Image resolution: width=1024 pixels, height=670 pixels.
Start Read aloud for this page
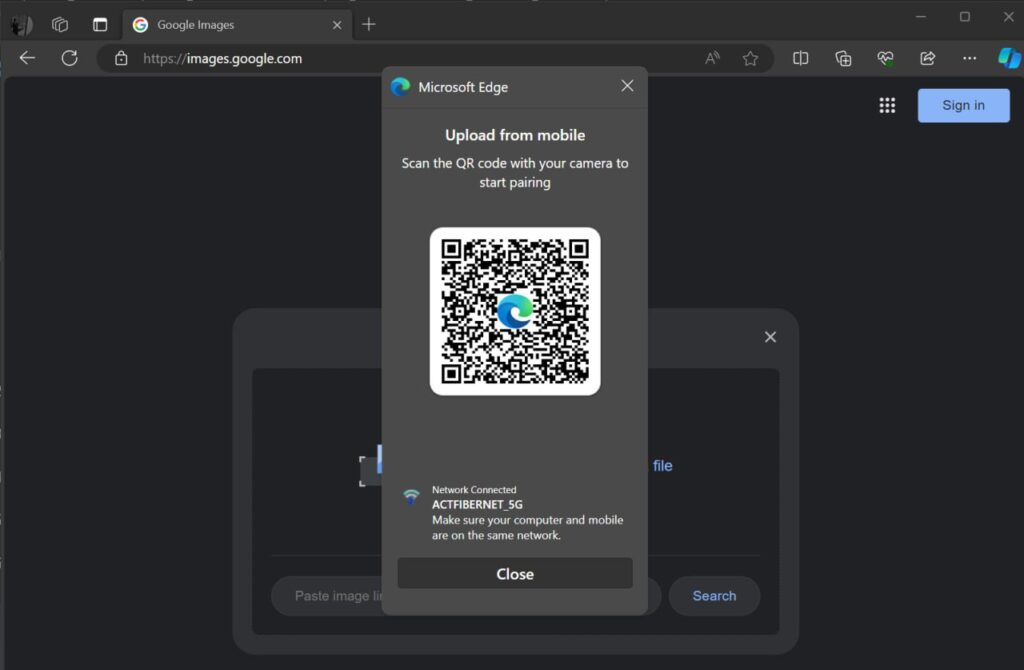[x=711, y=58]
